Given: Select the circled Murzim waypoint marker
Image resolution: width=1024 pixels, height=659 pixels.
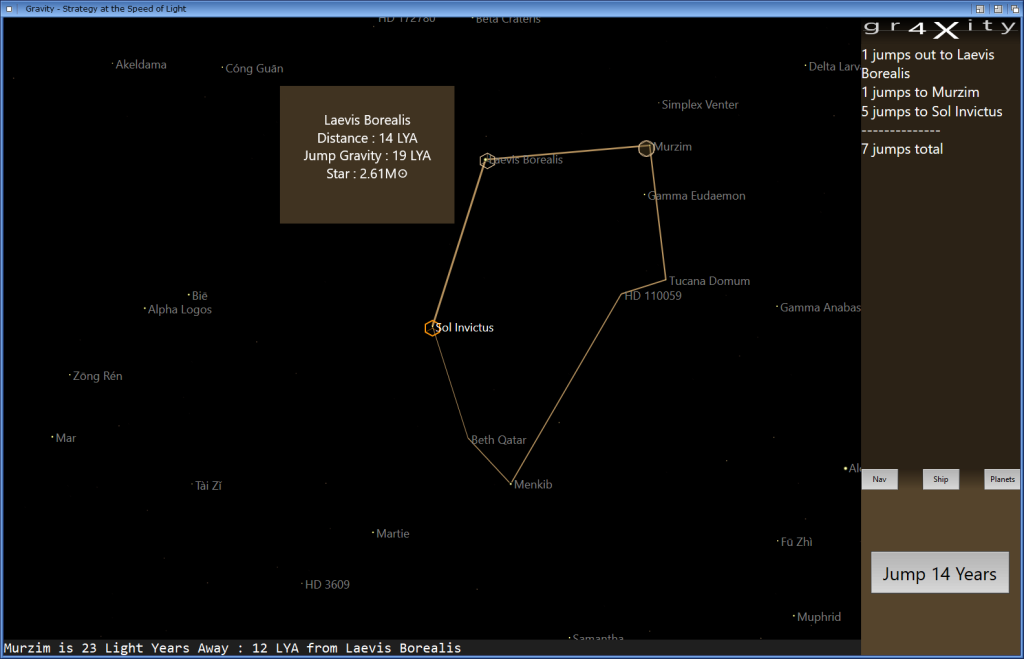Looking at the screenshot, I should coord(645,148).
